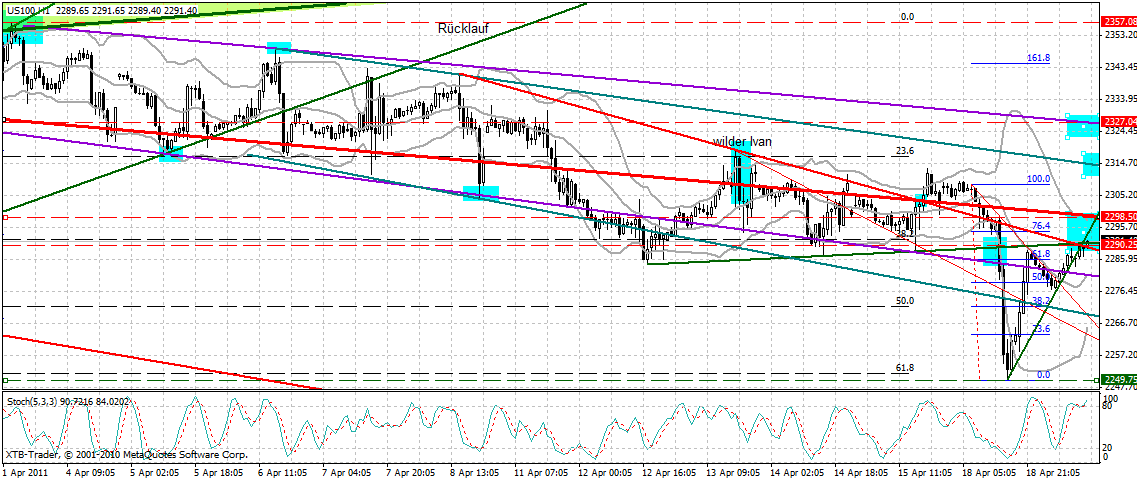Select the blue 76.4 Fibonacci level label

coord(1041,225)
